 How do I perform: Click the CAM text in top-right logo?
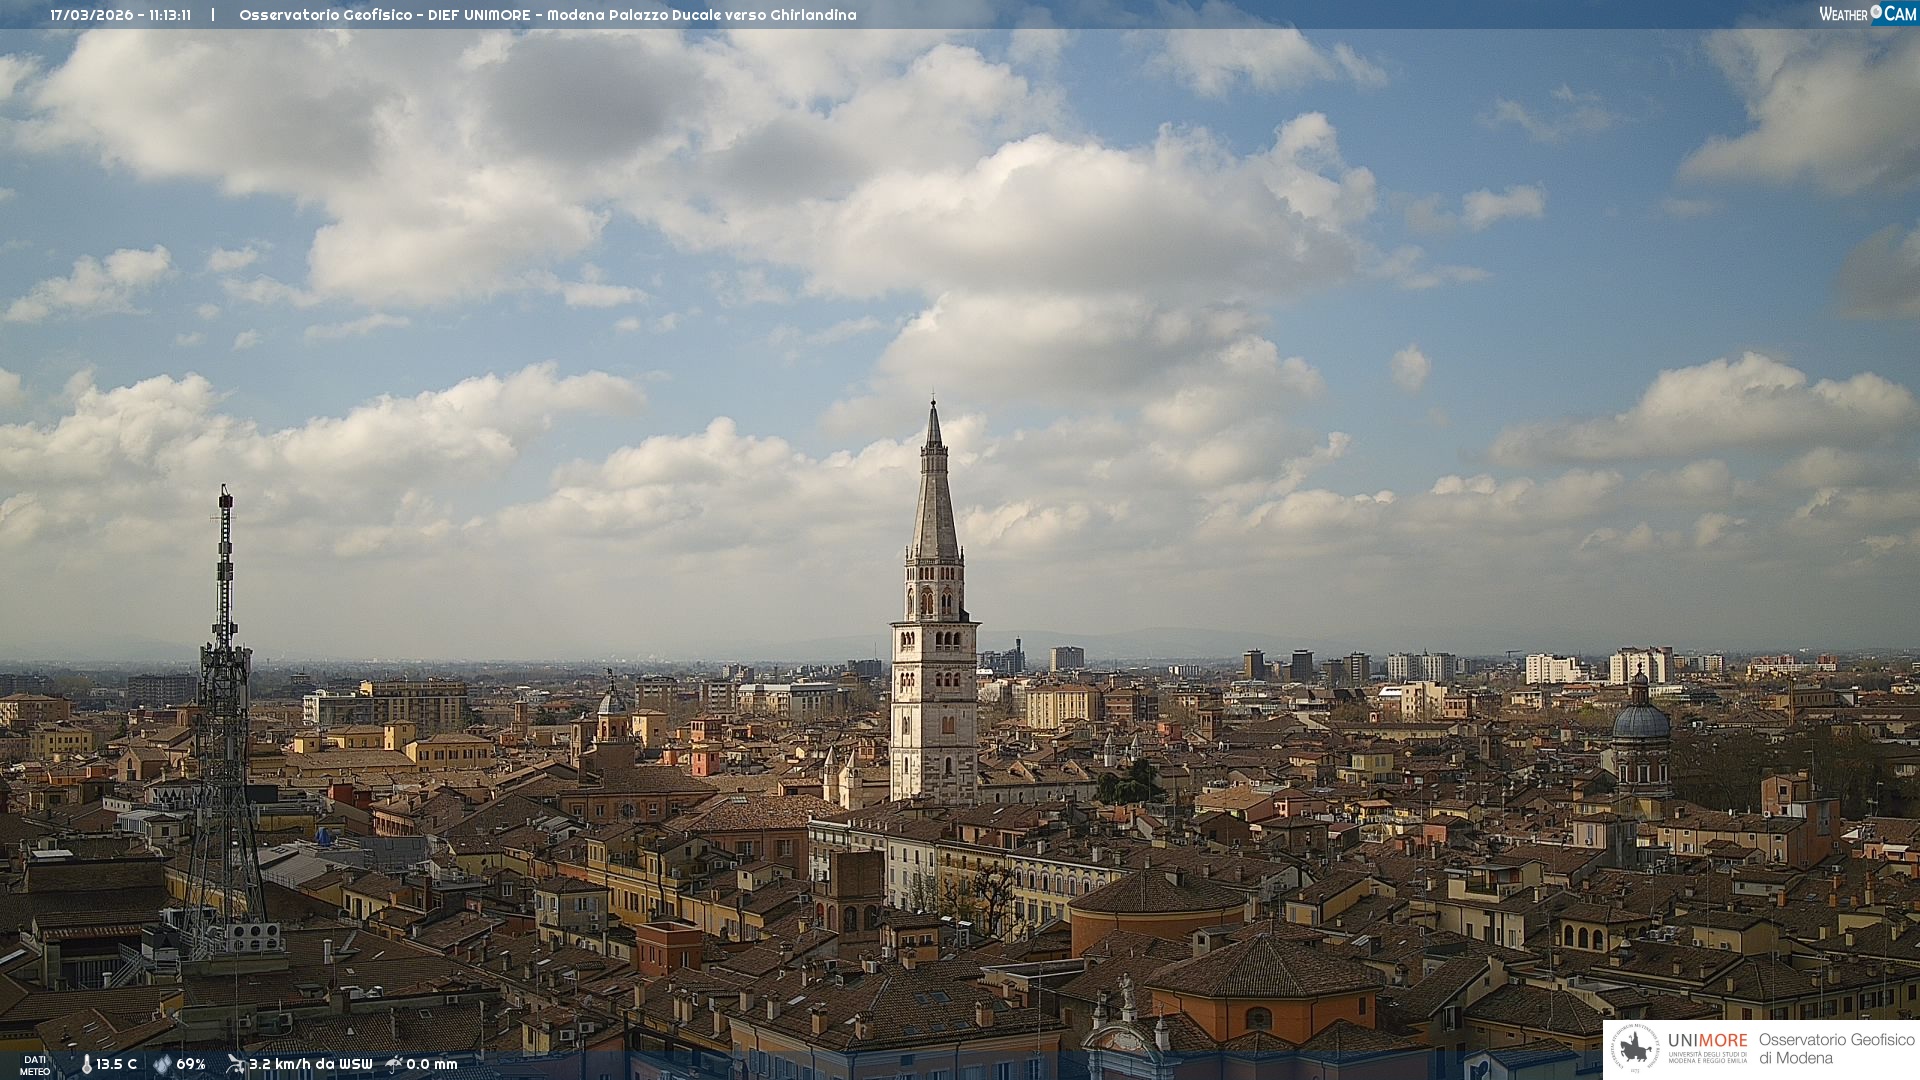(x=1900, y=14)
